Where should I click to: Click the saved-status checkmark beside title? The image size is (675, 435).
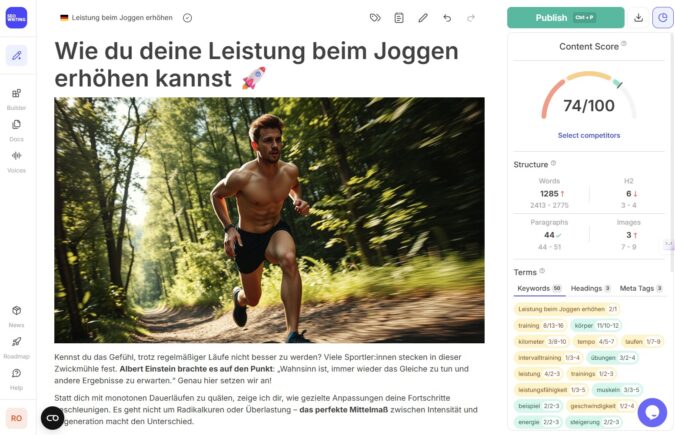coord(187,18)
